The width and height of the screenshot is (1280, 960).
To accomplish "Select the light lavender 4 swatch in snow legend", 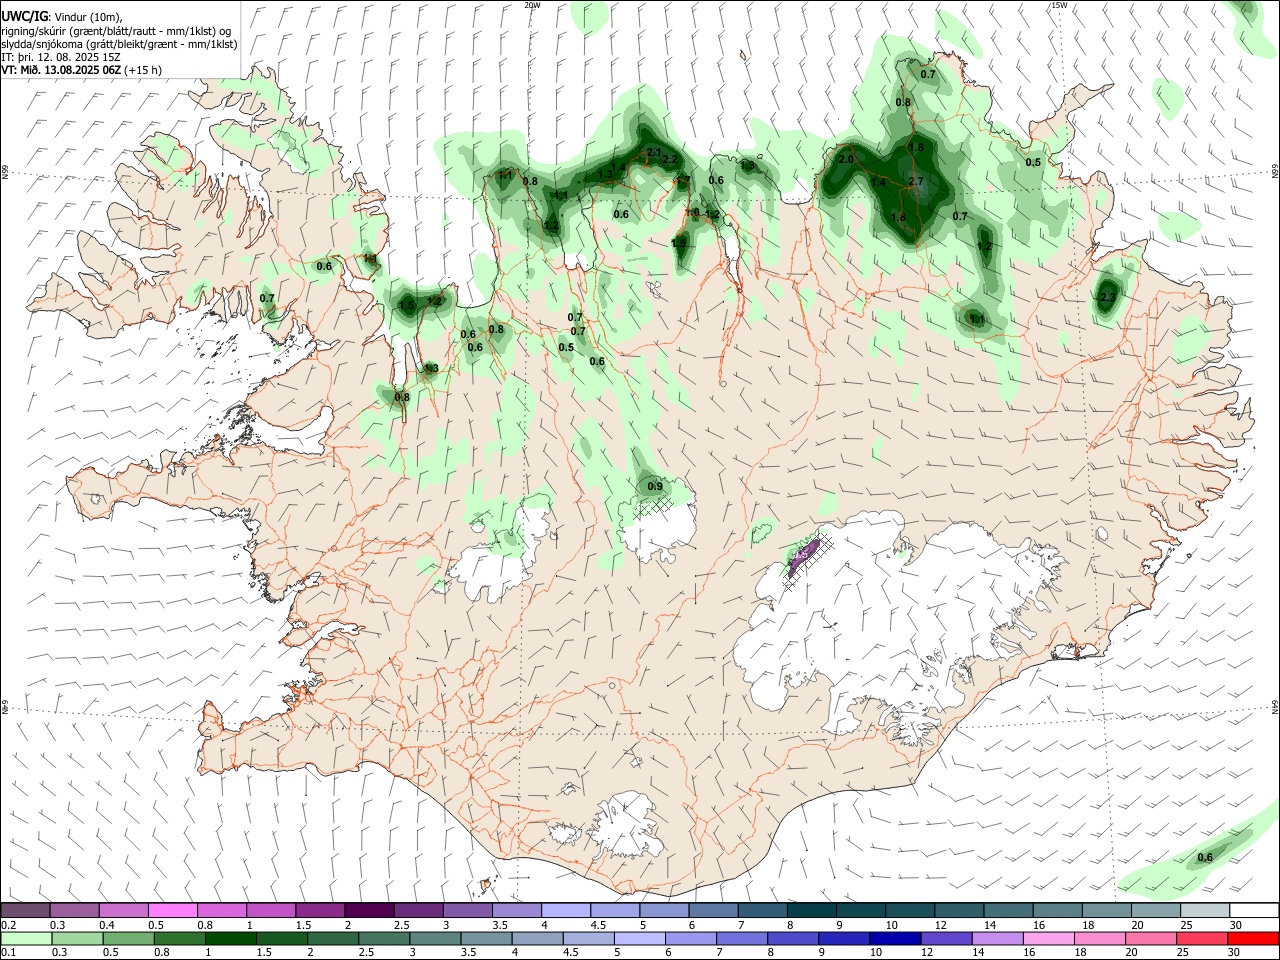I will pos(564,910).
